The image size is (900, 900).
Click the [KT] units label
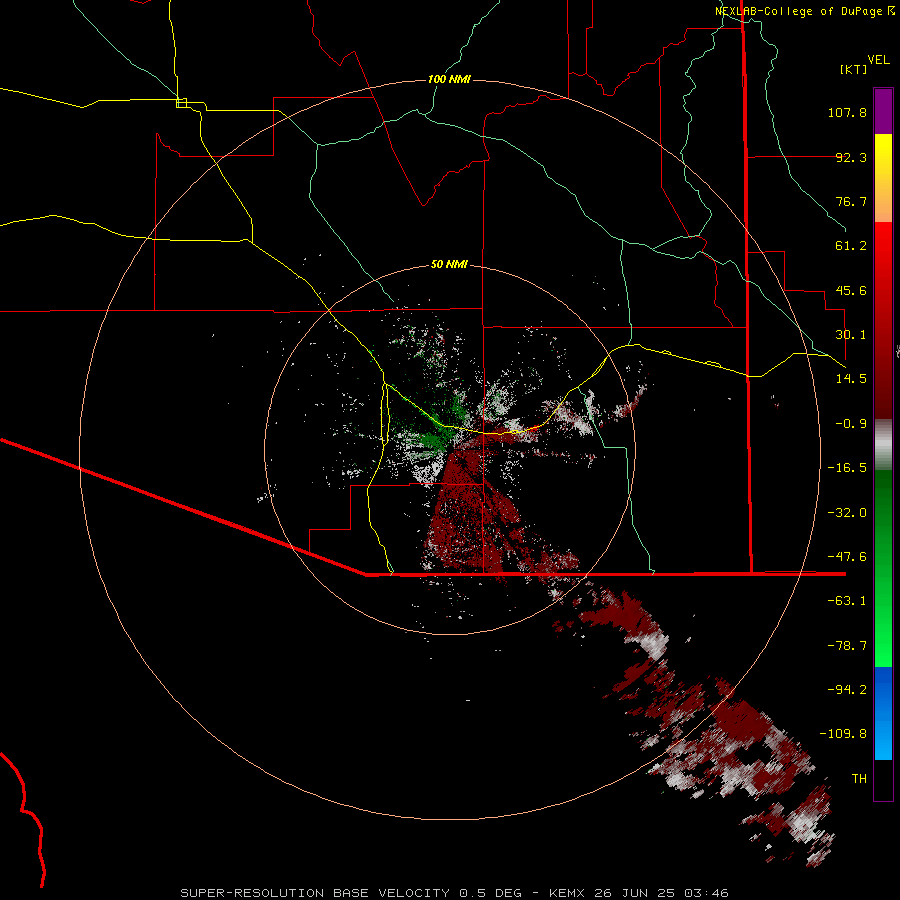click(x=853, y=69)
